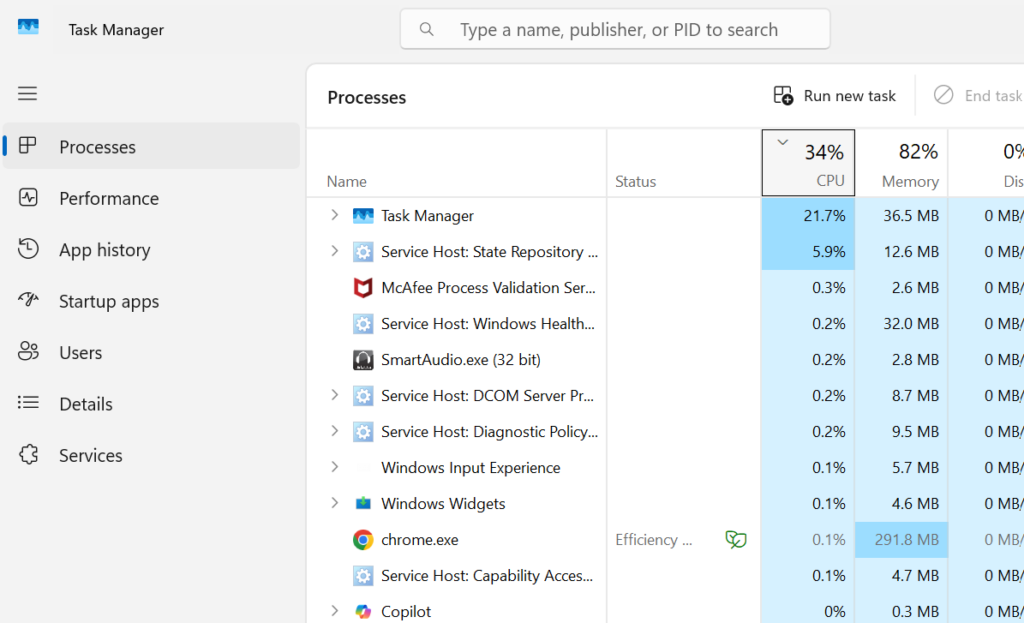Click the 0.3 MB Copilot memory cell

click(901, 611)
